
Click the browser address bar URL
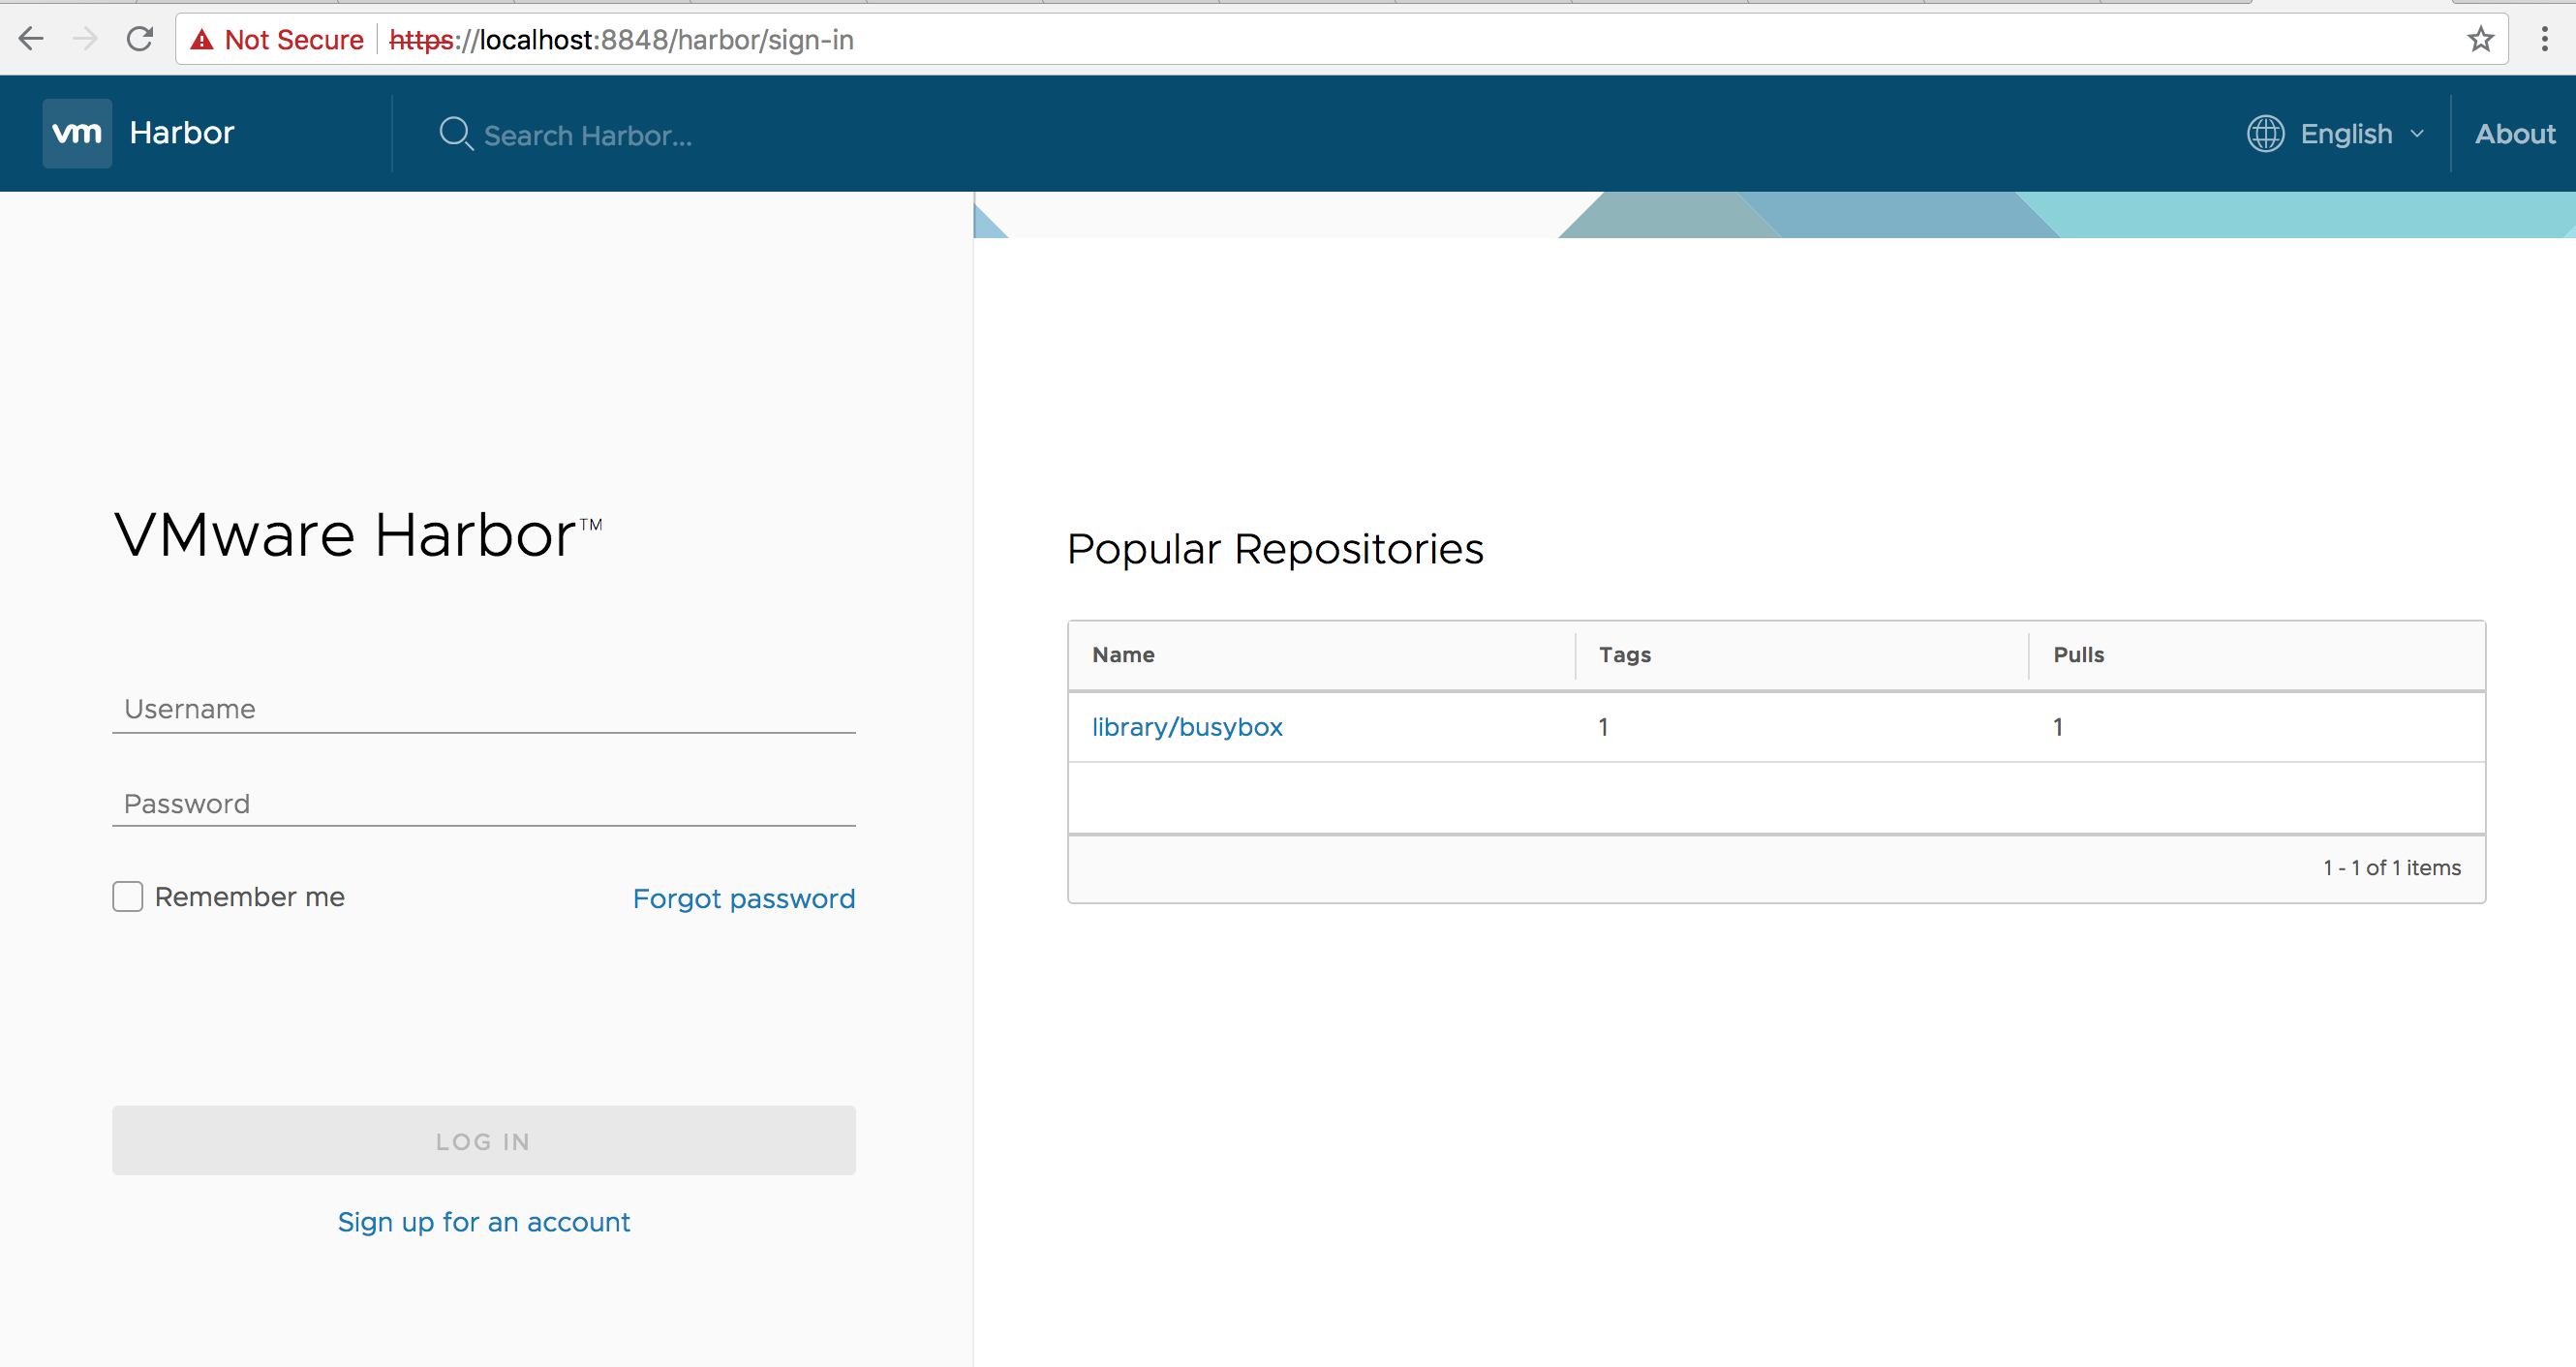pyautogui.click(x=621, y=40)
